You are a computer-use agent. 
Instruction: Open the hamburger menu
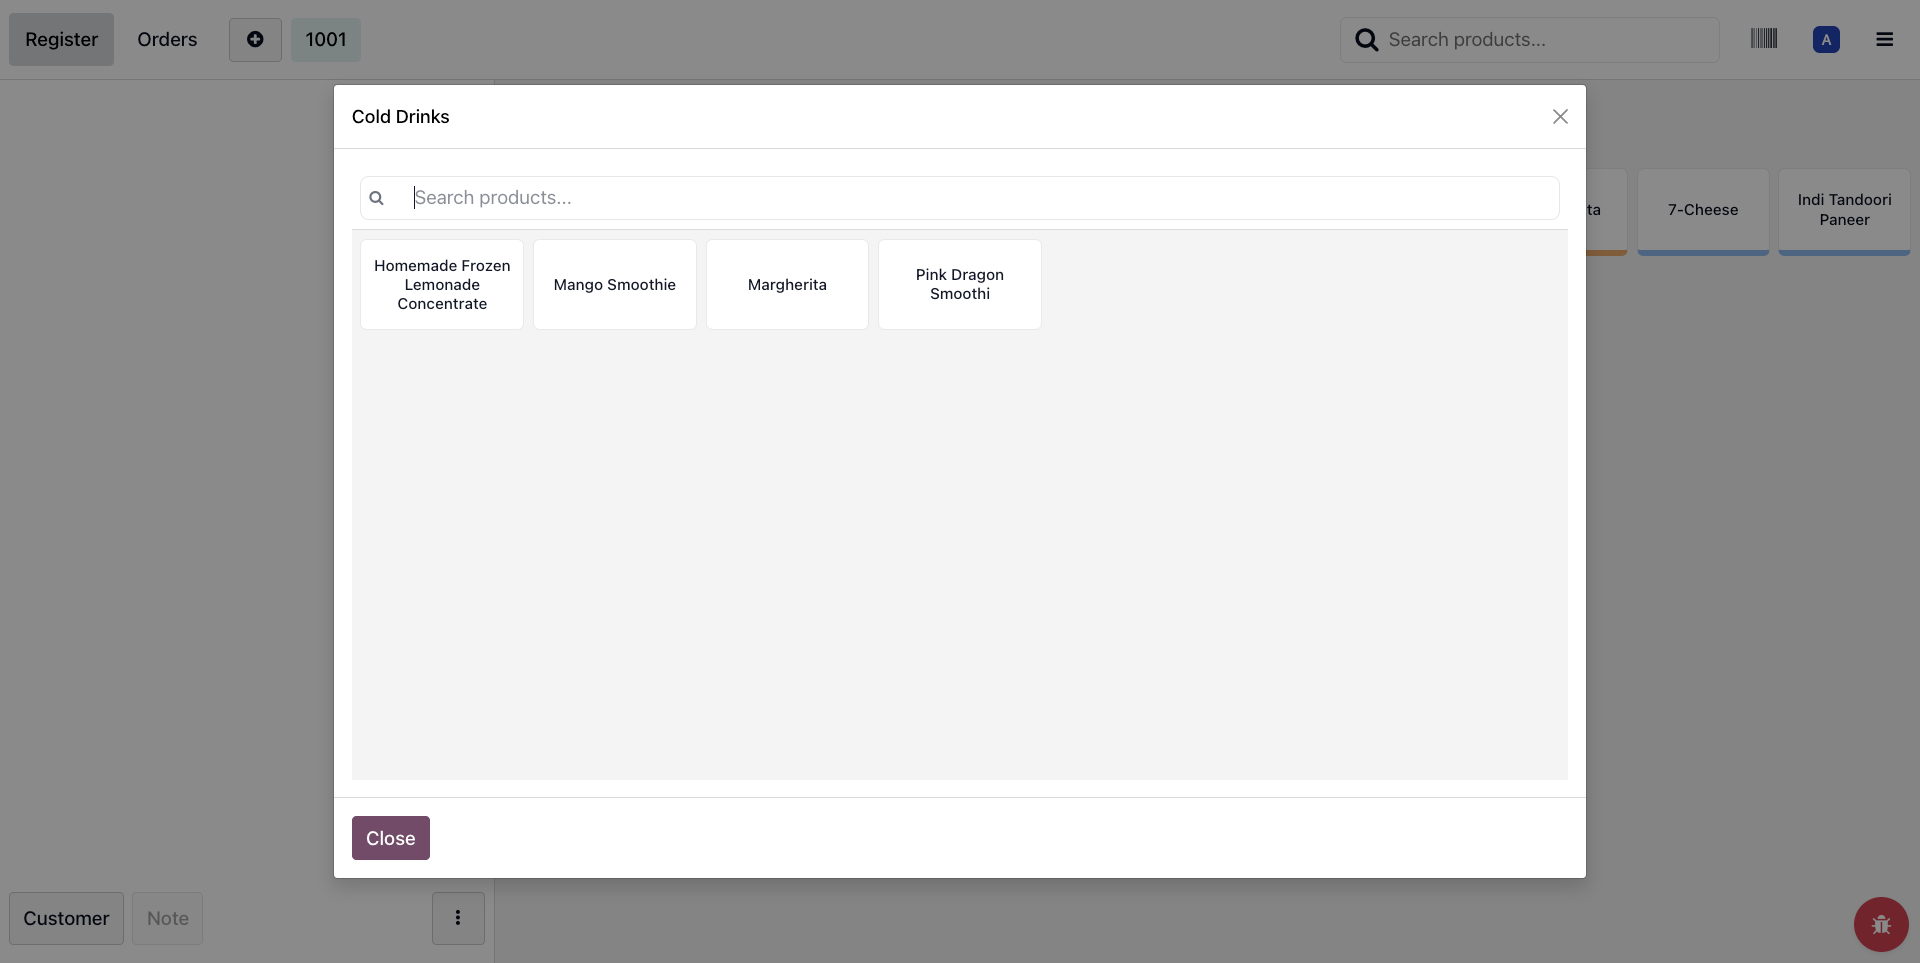coord(1885,40)
